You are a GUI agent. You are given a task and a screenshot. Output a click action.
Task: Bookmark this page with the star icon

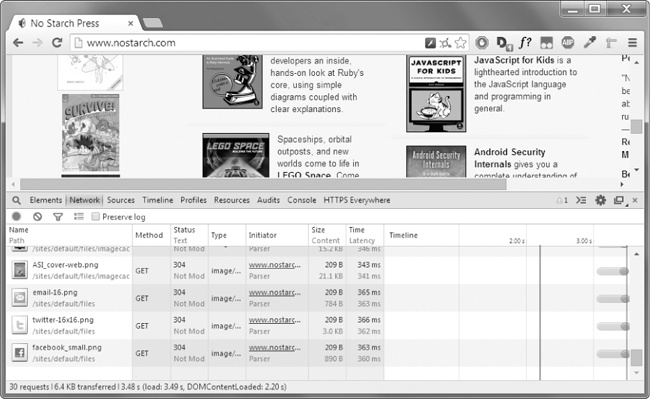[x=460, y=43]
